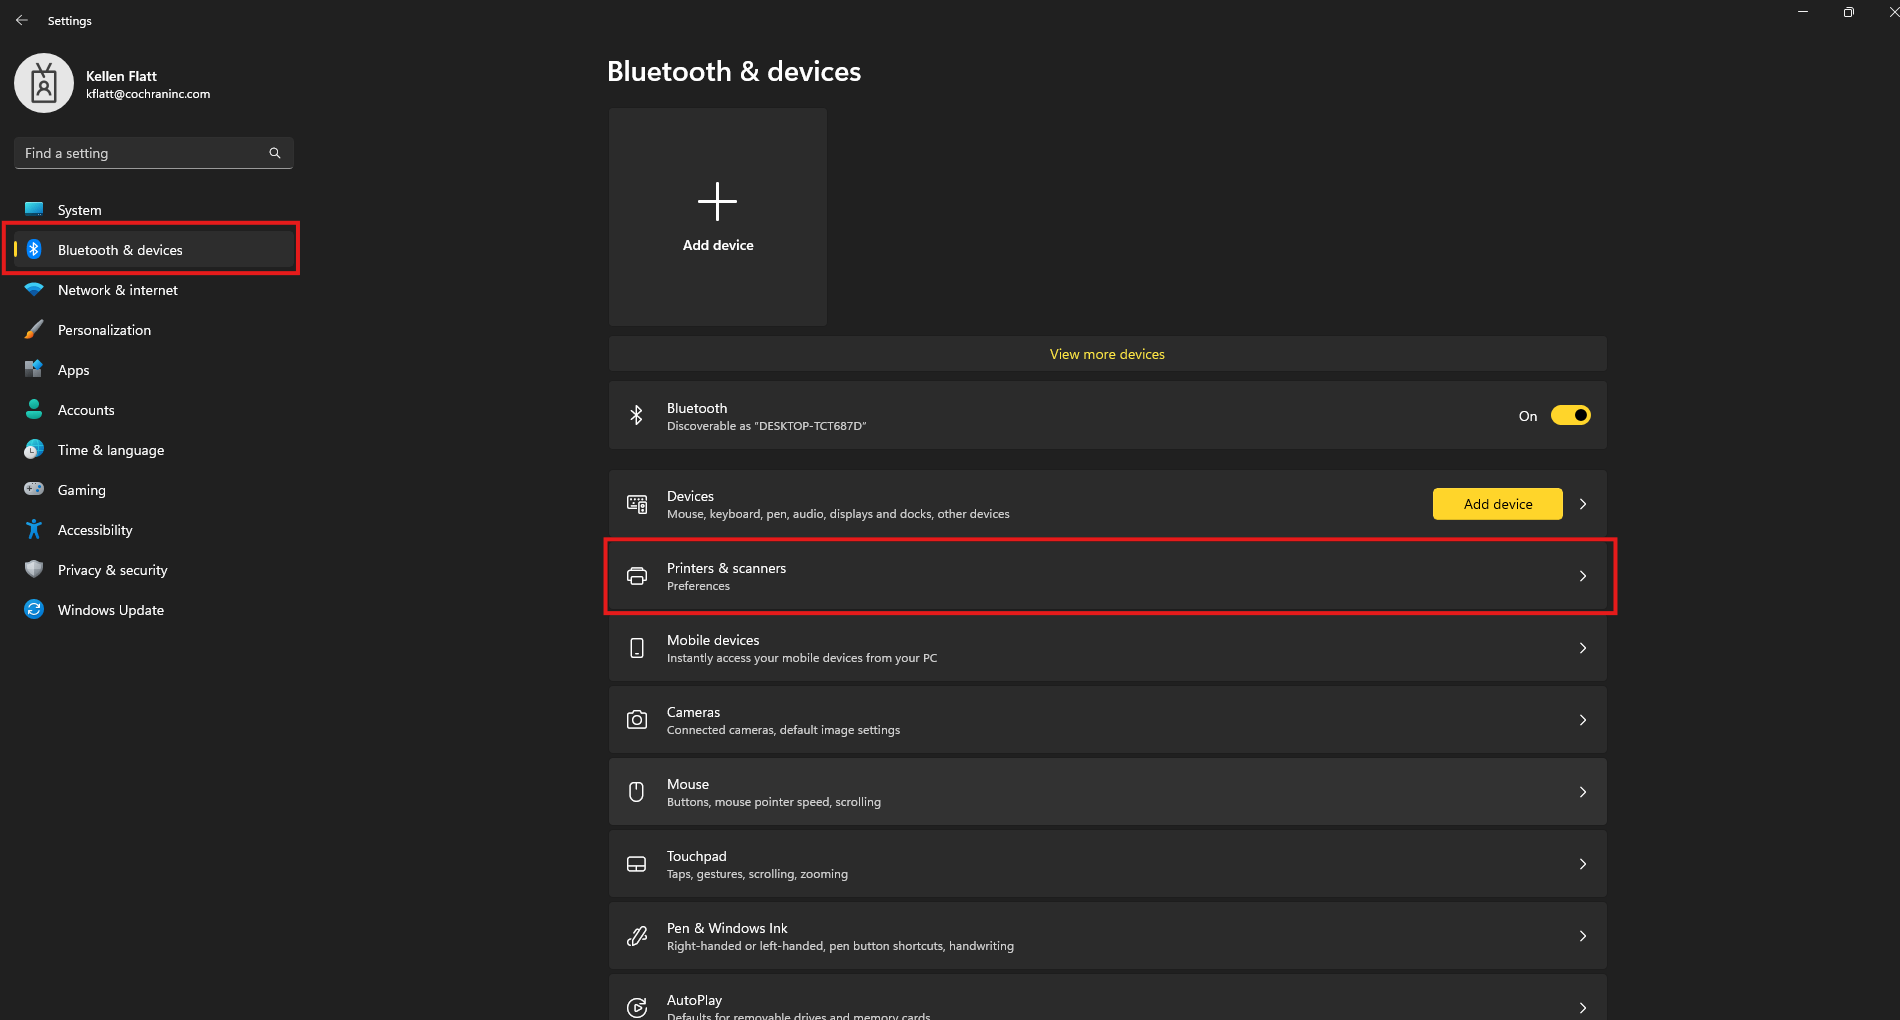Expand Mobile devices with its chevron
Screen dimensions: 1900x1020
(1583, 648)
